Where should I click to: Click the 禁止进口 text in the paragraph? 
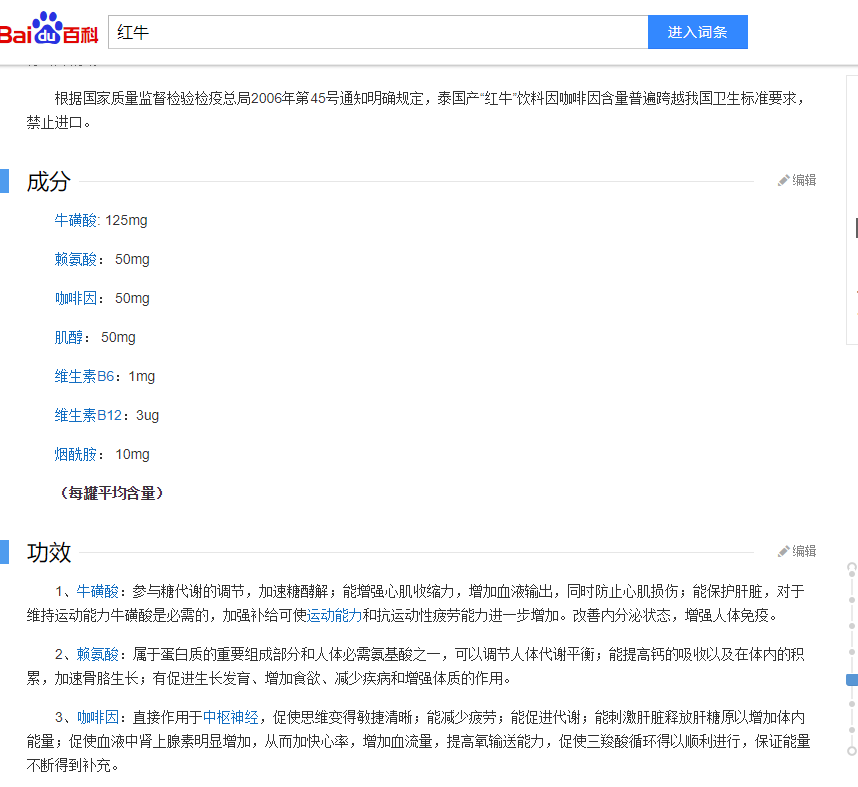click(x=54, y=122)
